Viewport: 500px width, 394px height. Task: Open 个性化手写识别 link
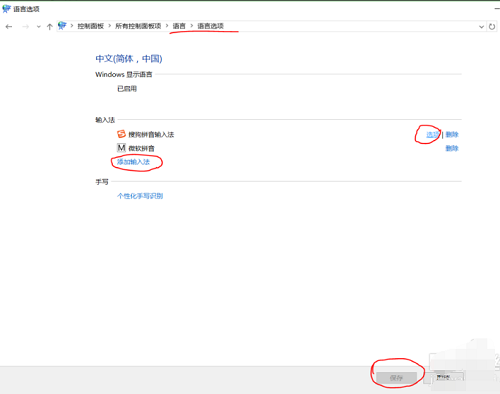point(140,196)
